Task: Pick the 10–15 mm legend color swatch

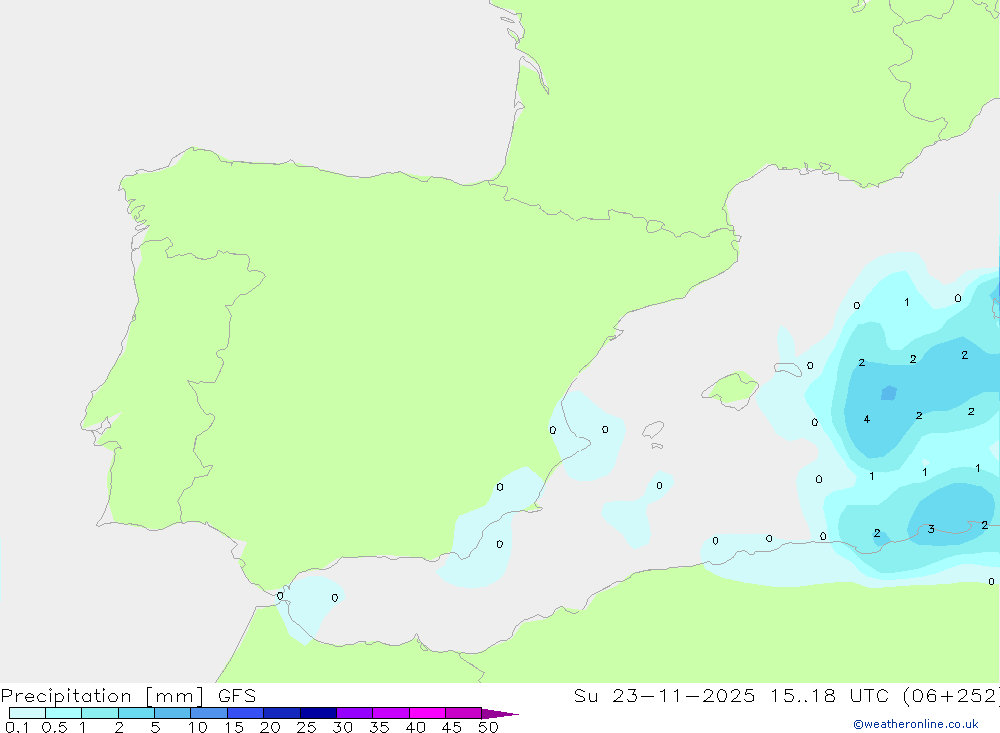Action: coord(209,713)
